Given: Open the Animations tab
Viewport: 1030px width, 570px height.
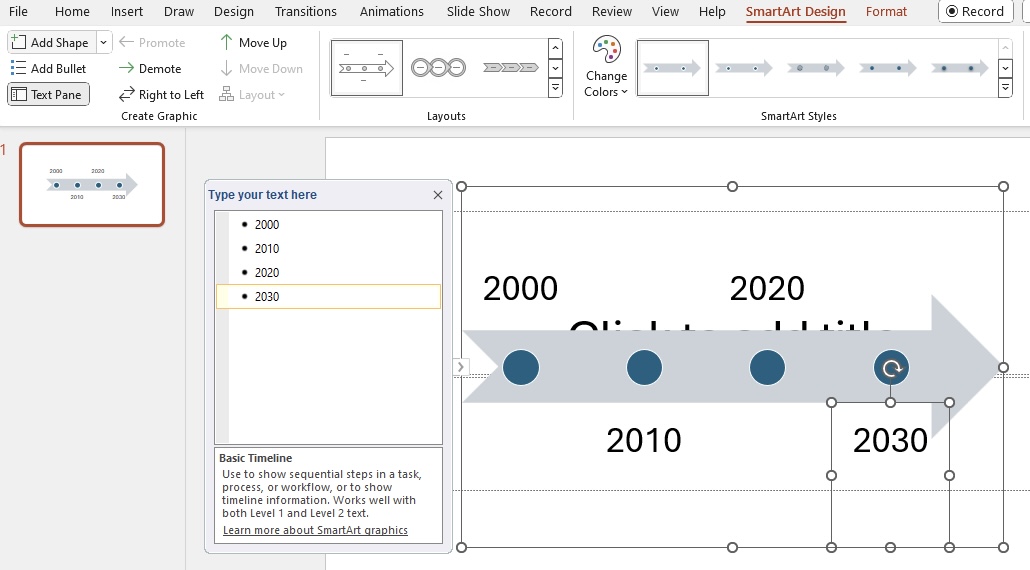Looking at the screenshot, I should (x=392, y=12).
